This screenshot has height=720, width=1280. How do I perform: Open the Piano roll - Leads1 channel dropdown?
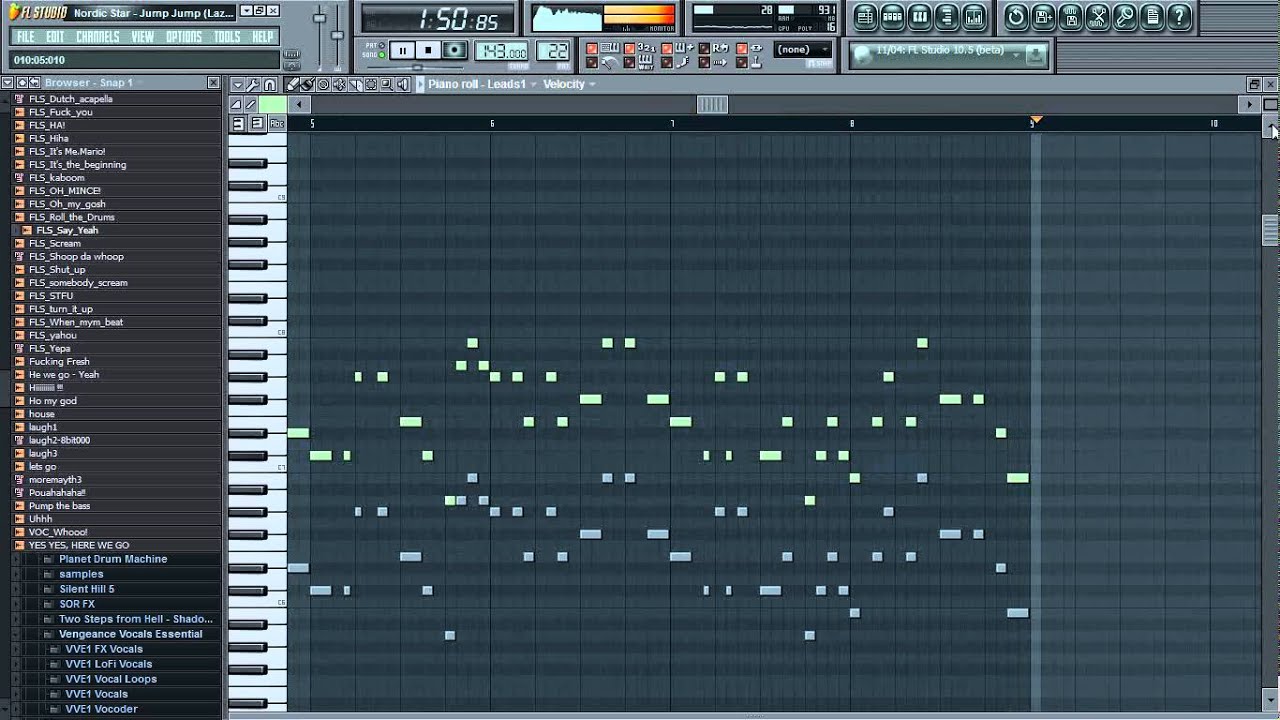[x=482, y=84]
